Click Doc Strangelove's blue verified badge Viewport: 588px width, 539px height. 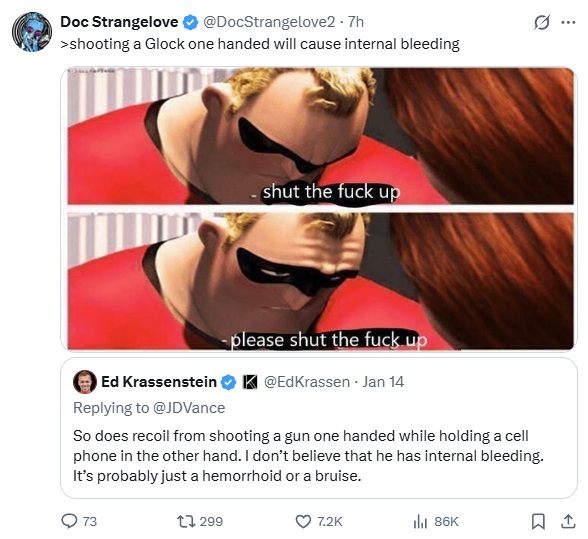(x=190, y=23)
